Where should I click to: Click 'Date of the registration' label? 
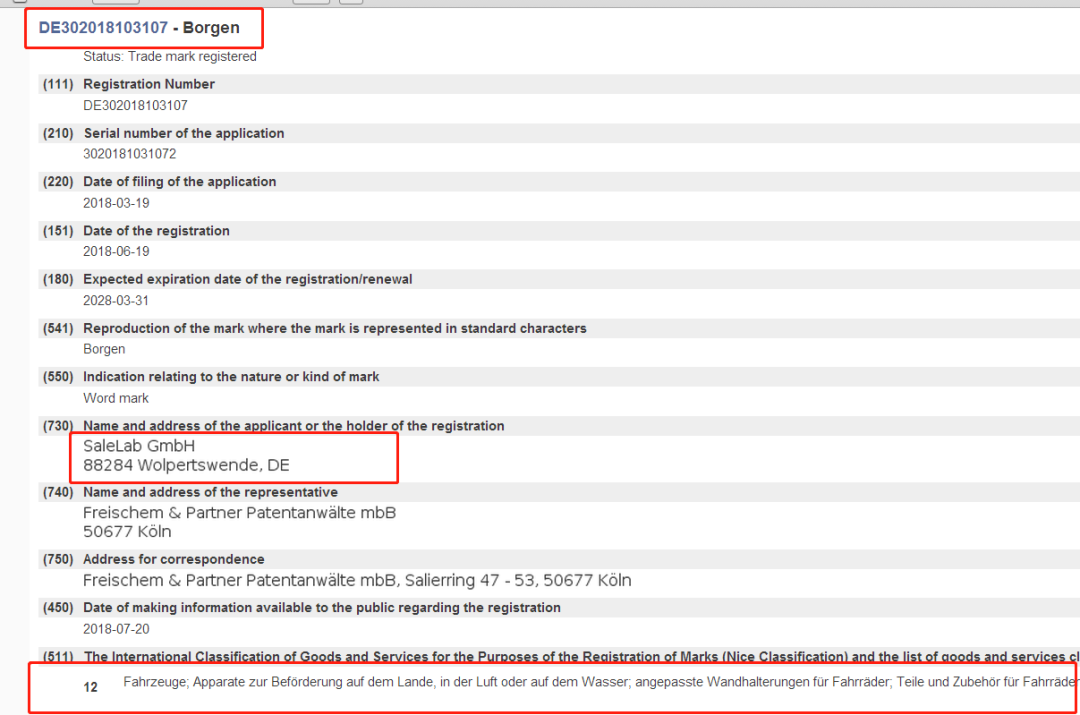point(156,231)
